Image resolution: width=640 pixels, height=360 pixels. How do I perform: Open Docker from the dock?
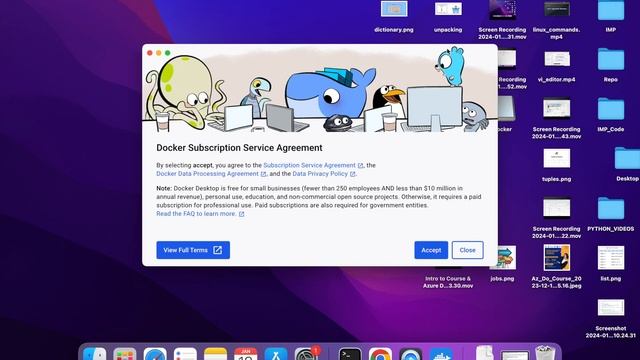(x=441, y=354)
